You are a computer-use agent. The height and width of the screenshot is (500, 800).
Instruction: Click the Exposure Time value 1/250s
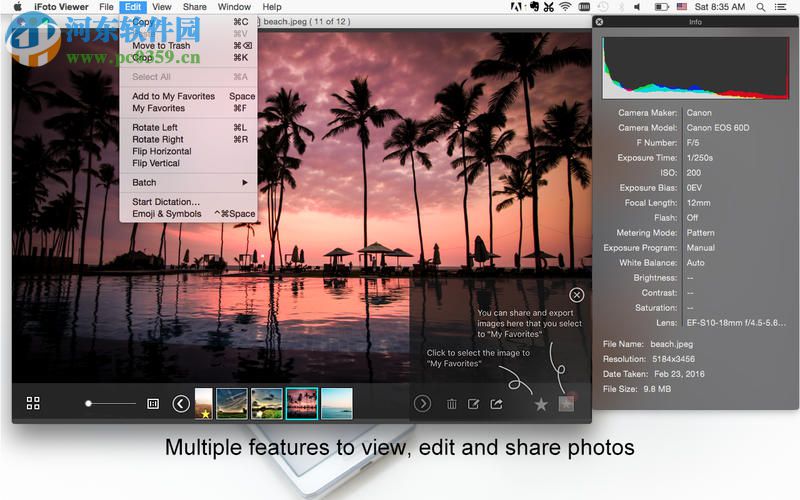point(699,158)
